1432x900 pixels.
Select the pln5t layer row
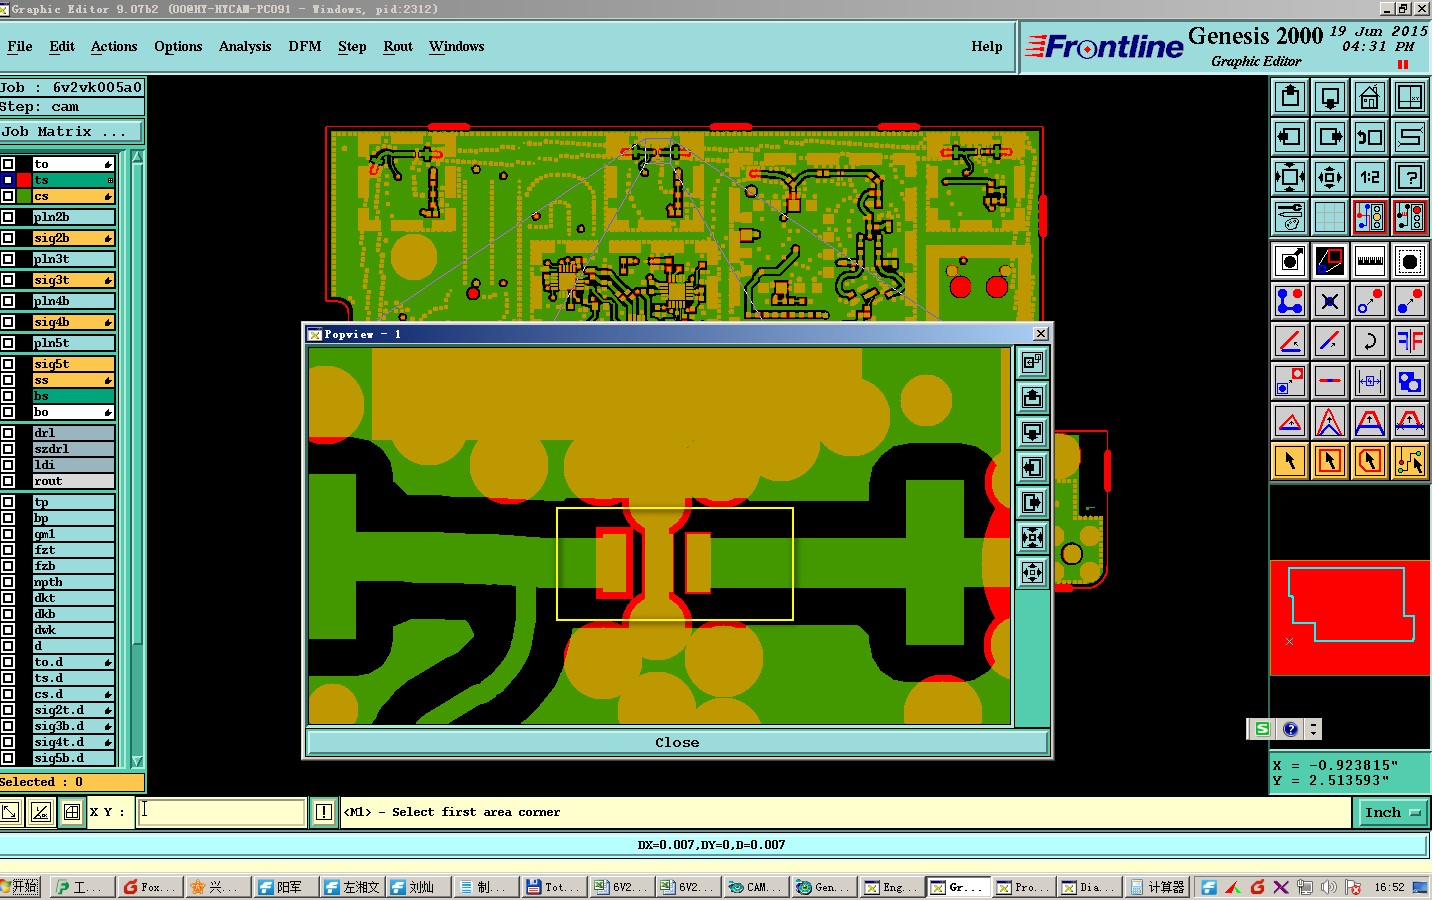click(x=73, y=343)
